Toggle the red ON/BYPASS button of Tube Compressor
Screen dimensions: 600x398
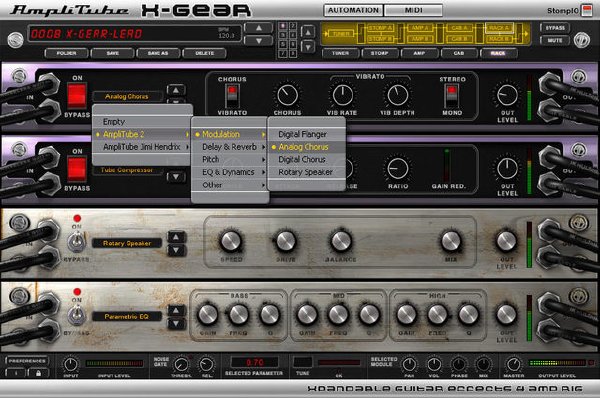click(x=77, y=169)
